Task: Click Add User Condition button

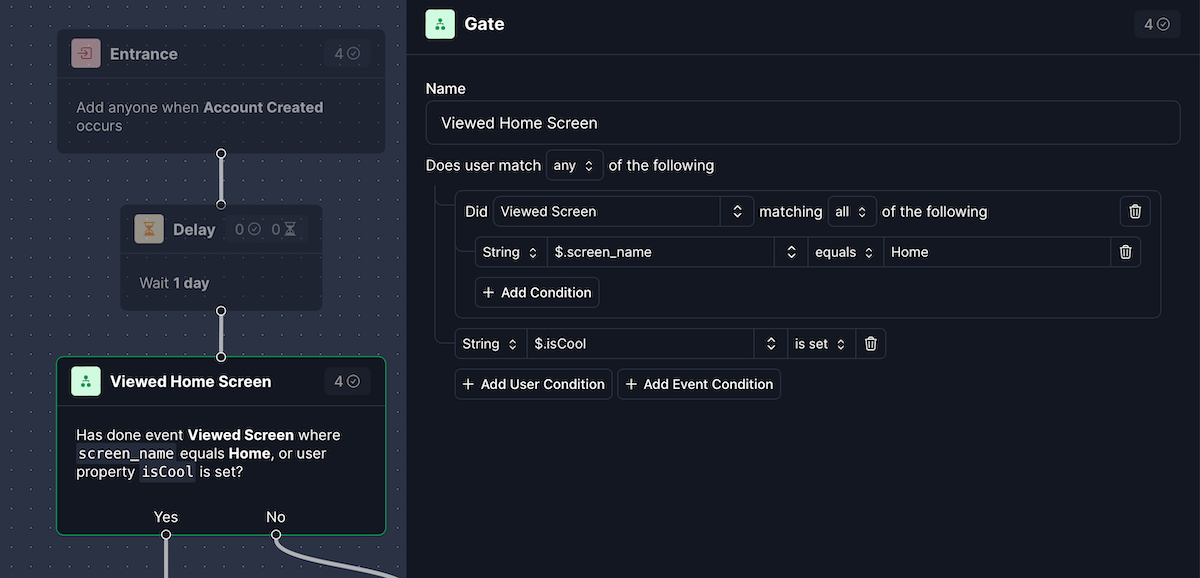Action: tap(533, 384)
